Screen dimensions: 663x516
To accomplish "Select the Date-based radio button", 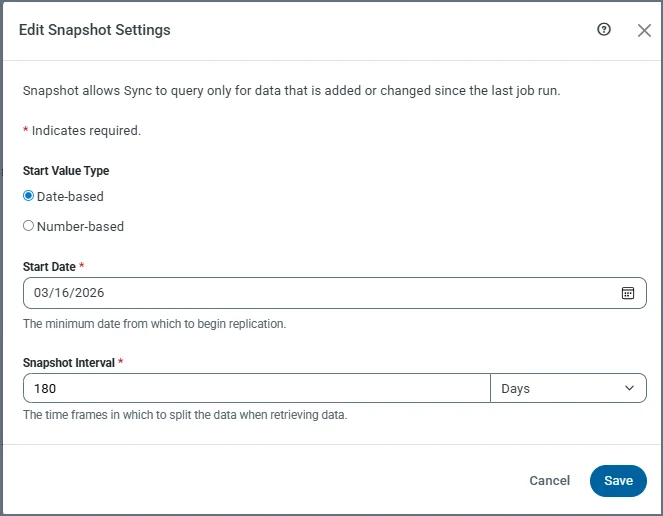I will 28,196.
